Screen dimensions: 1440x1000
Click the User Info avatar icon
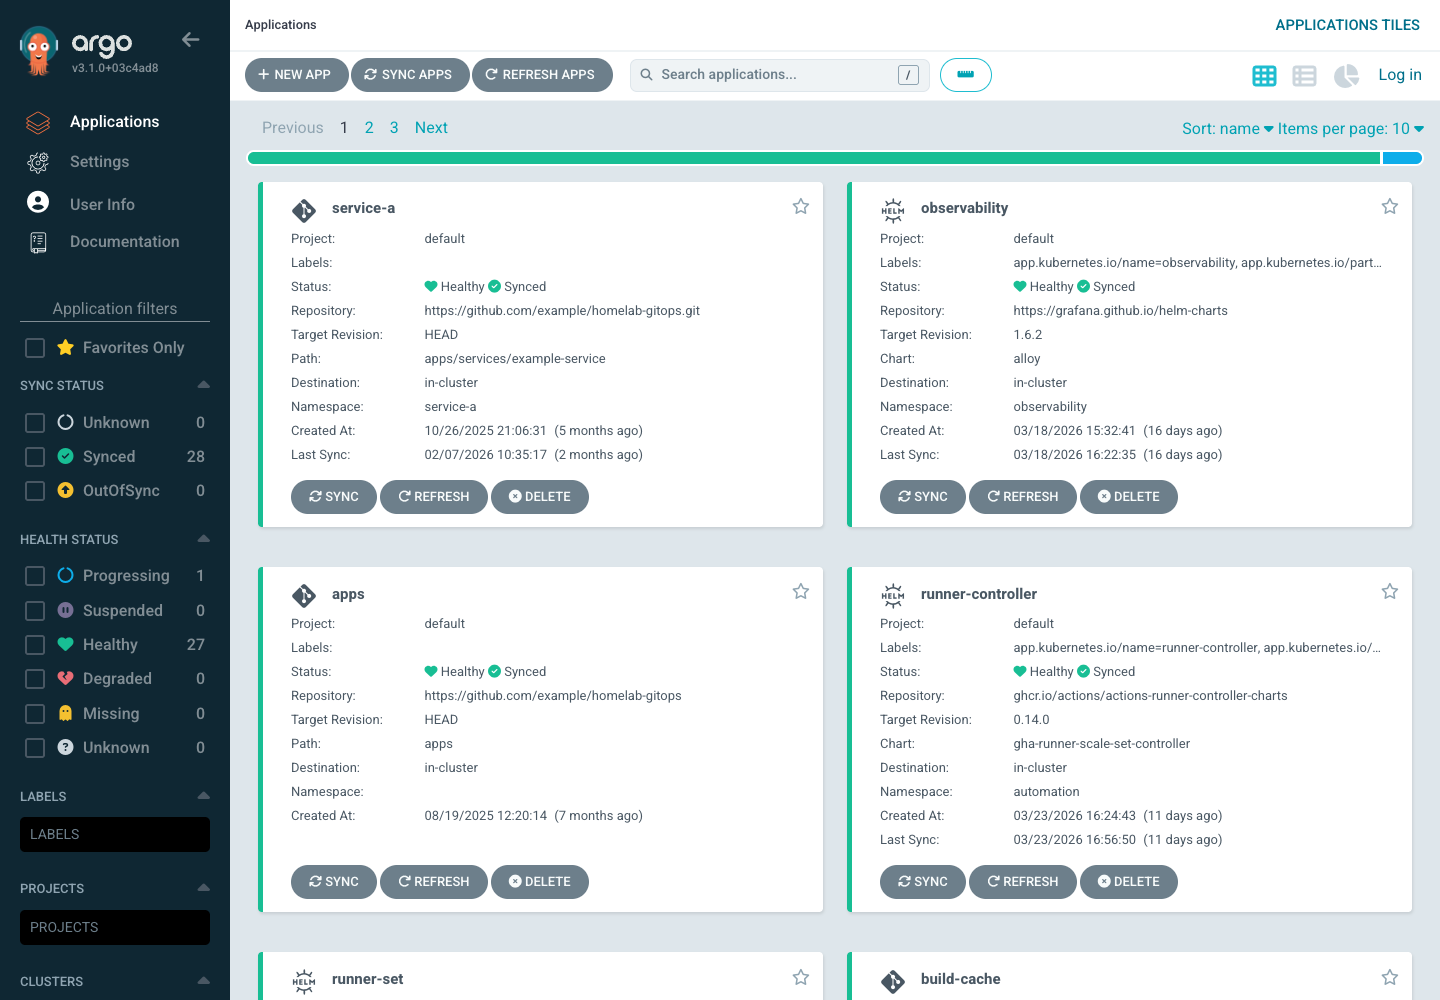point(38,202)
